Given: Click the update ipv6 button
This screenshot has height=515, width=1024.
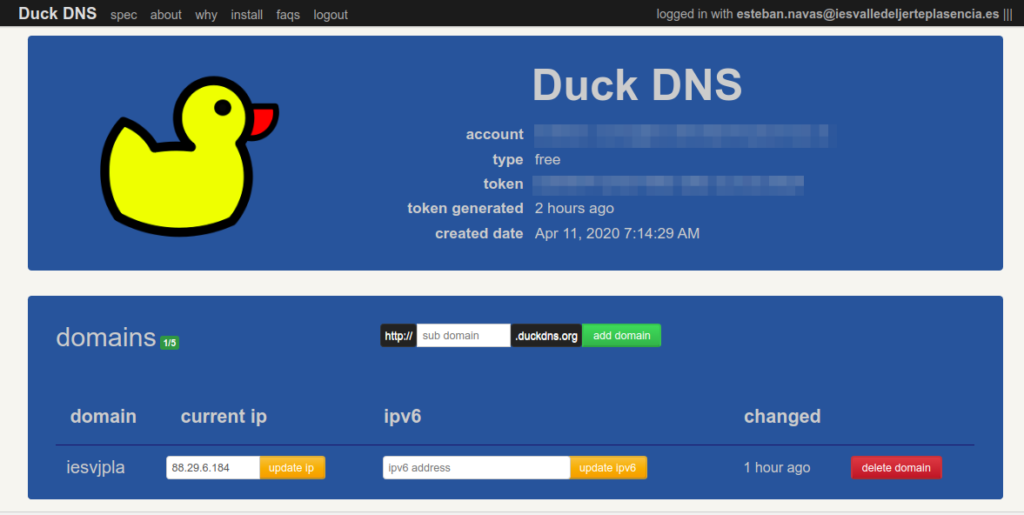Looking at the screenshot, I should coord(608,467).
